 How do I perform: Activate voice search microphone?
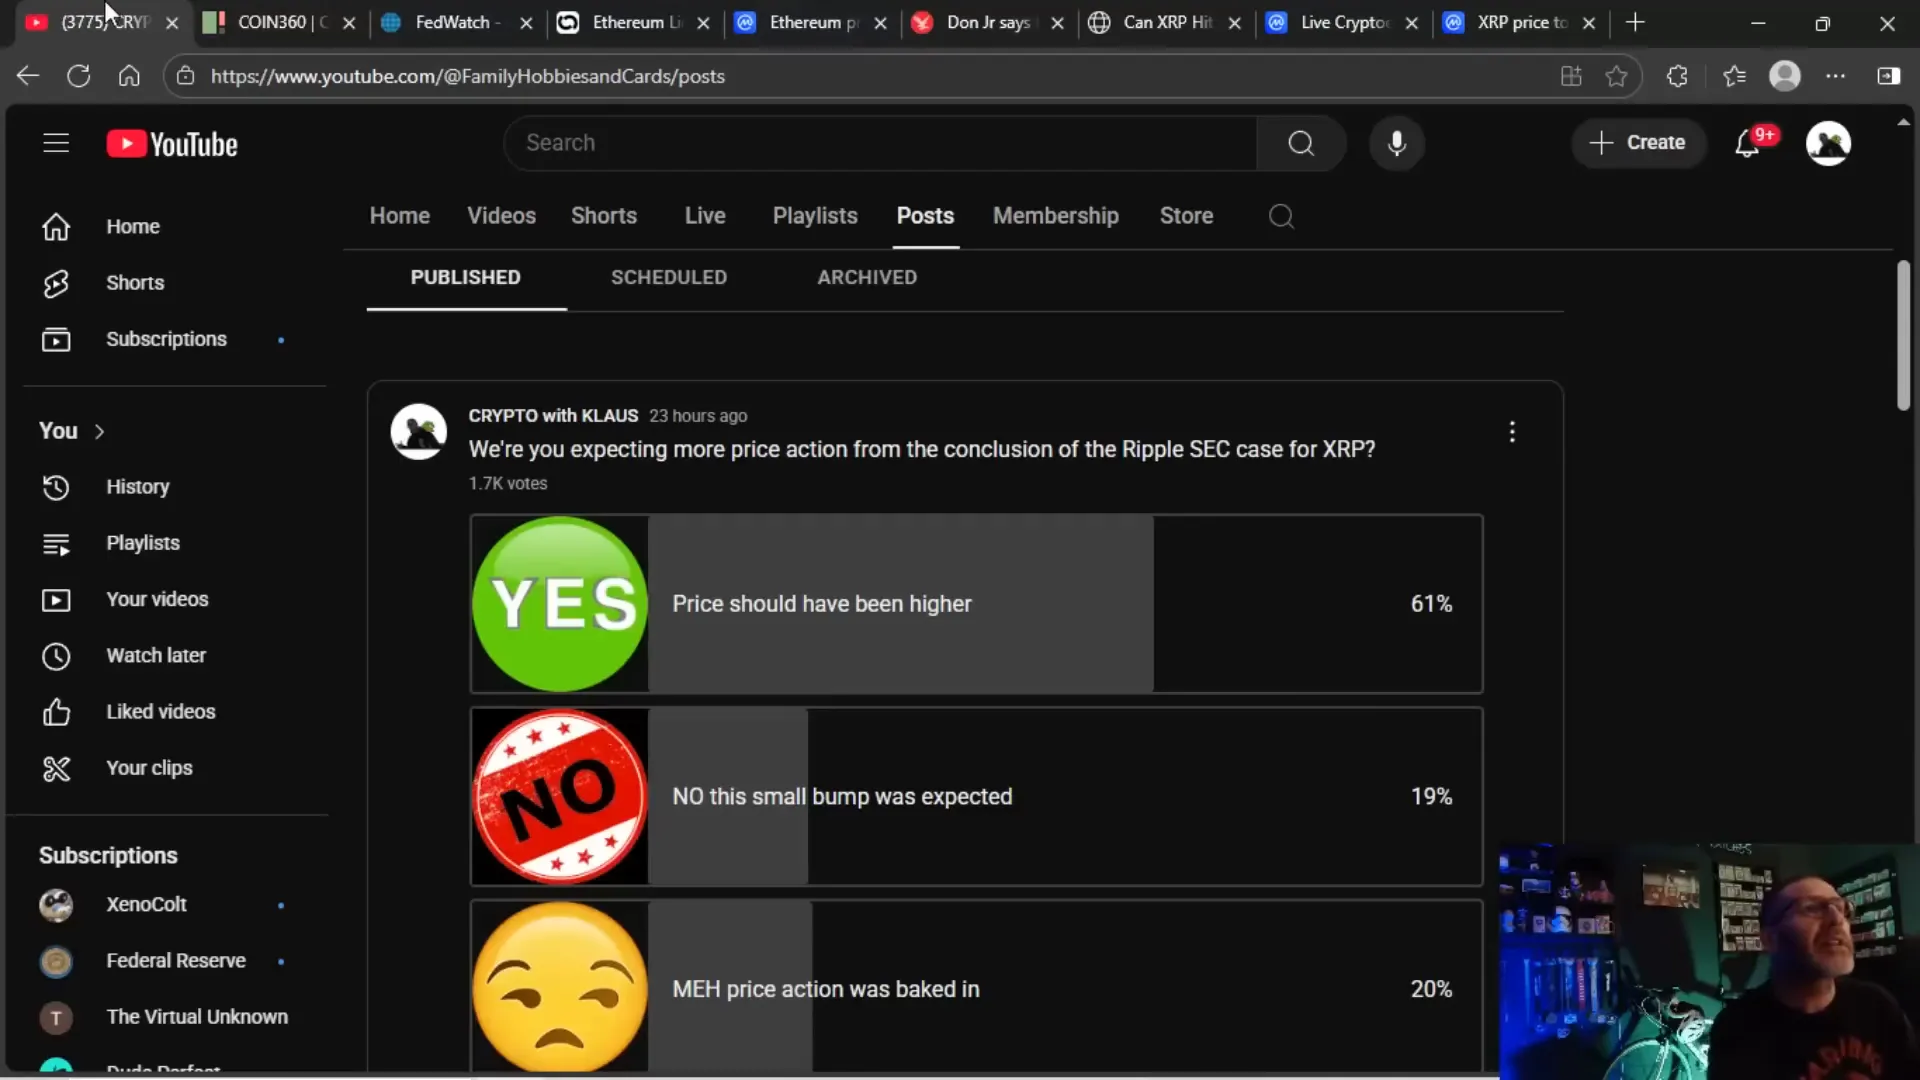[1397, 143]
